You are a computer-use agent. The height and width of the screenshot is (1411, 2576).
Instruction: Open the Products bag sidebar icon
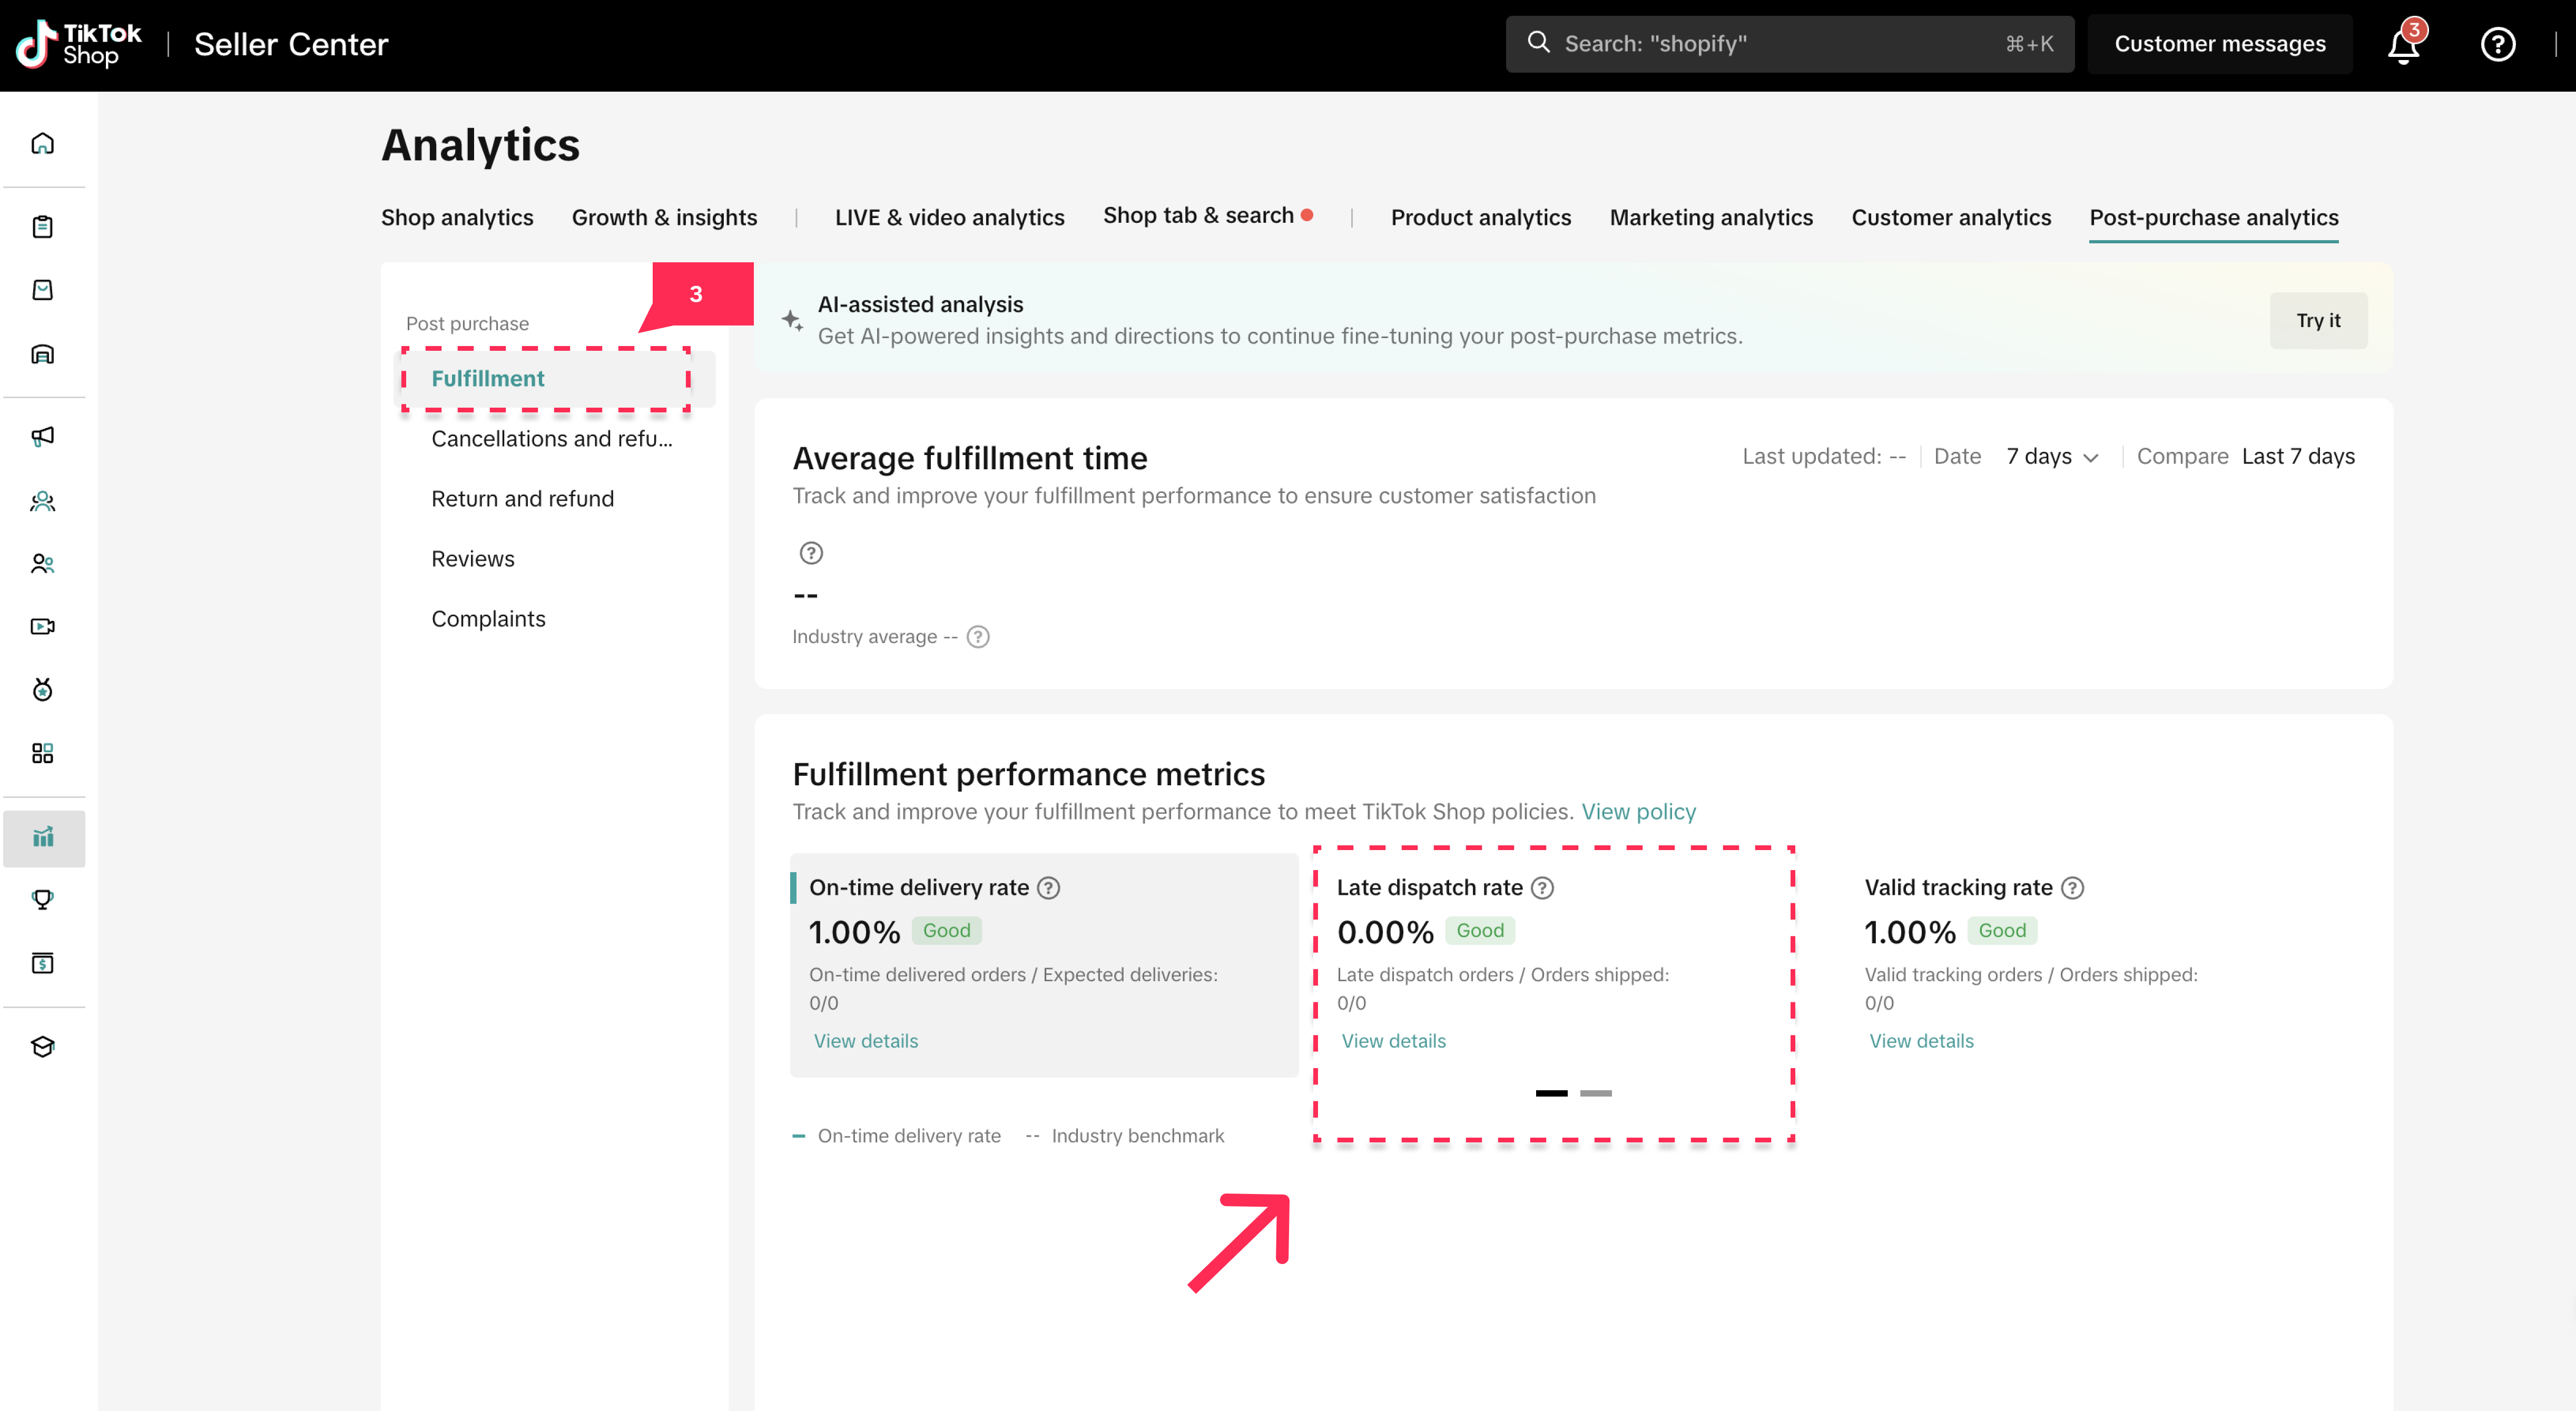pos(43,290)
